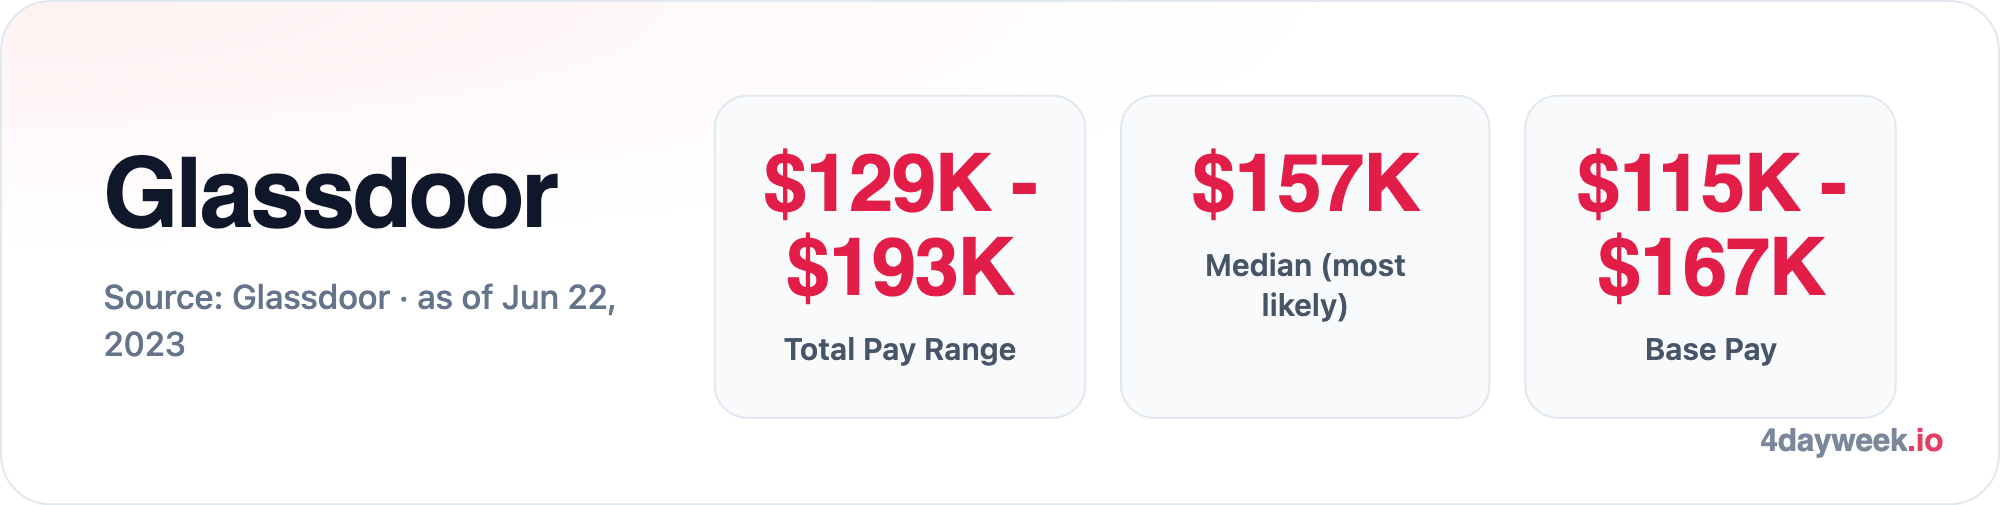Open the Base Pay card
The image size is (2000, 505).
(x=1710, y=257)
